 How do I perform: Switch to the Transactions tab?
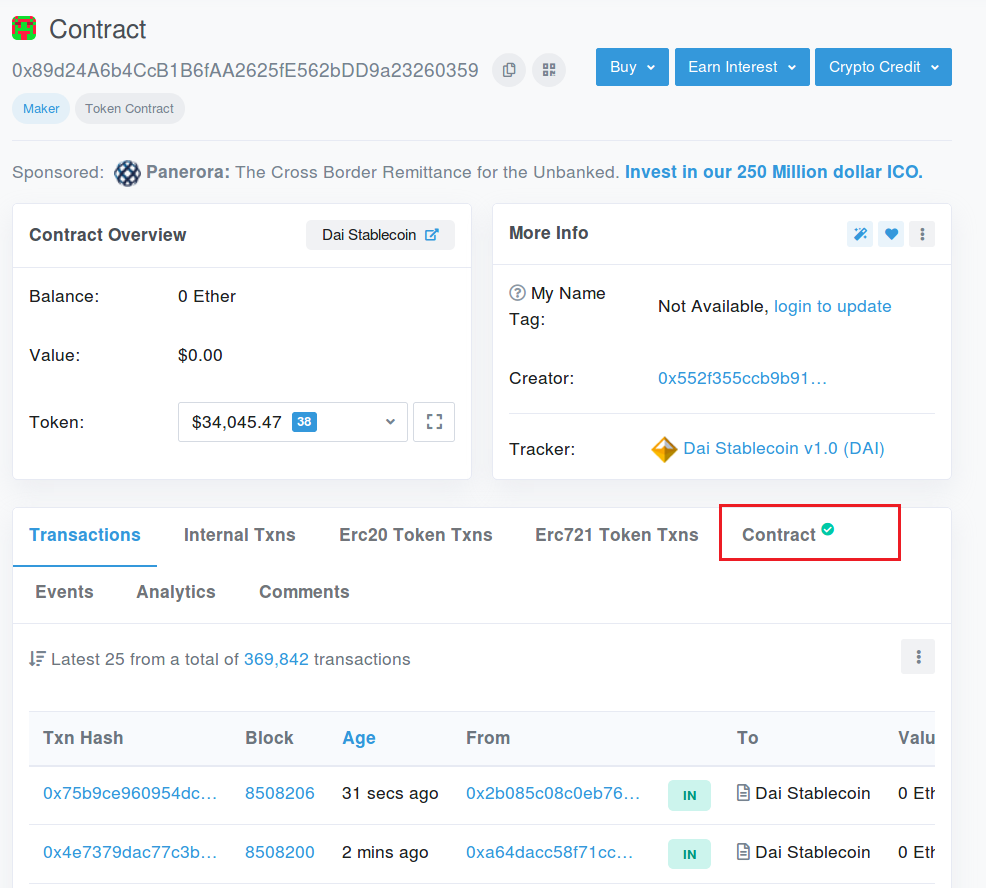point(85,535)
